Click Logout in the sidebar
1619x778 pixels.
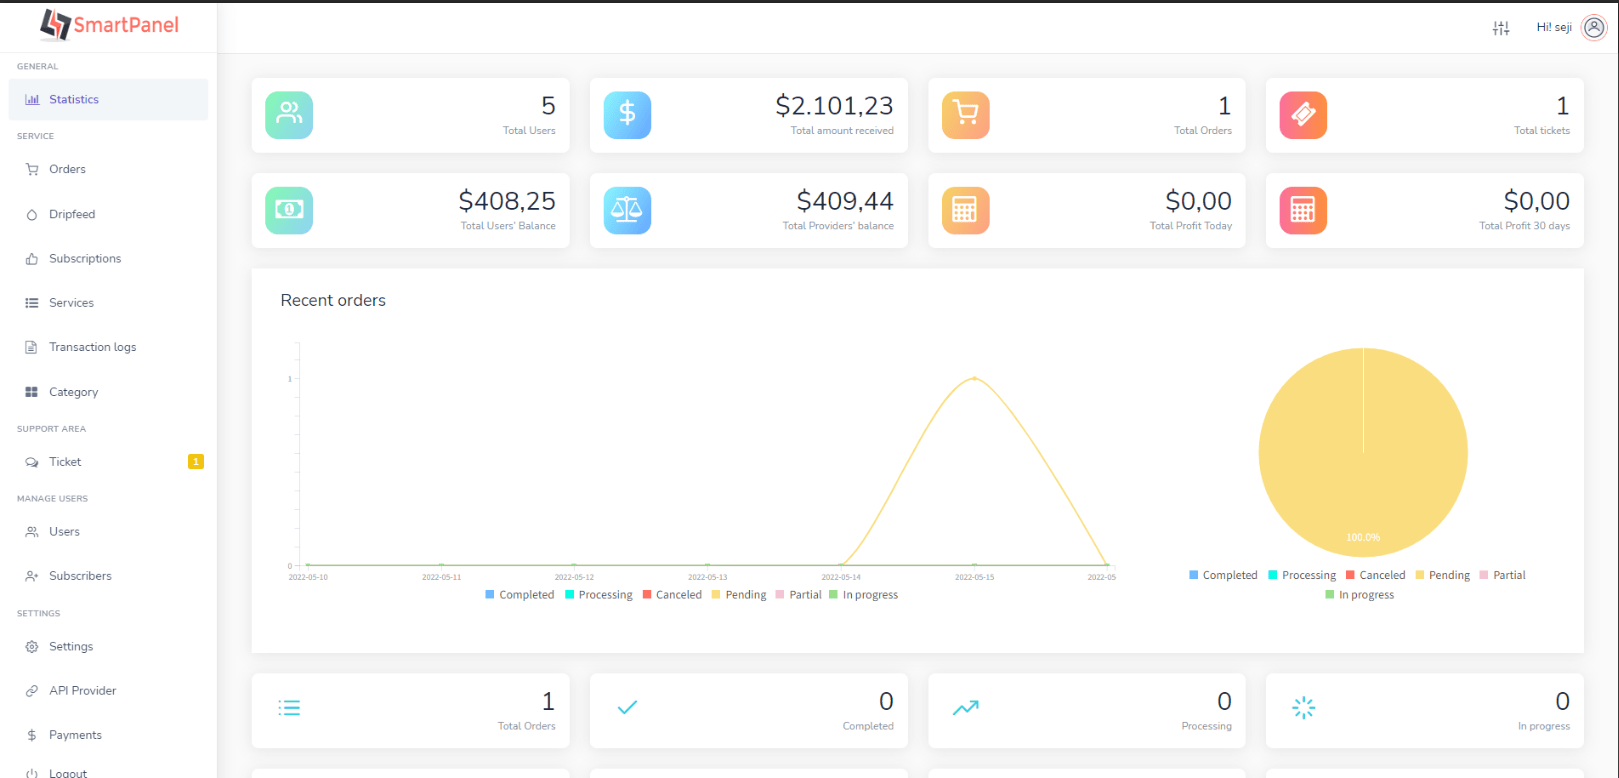(68, 773)
